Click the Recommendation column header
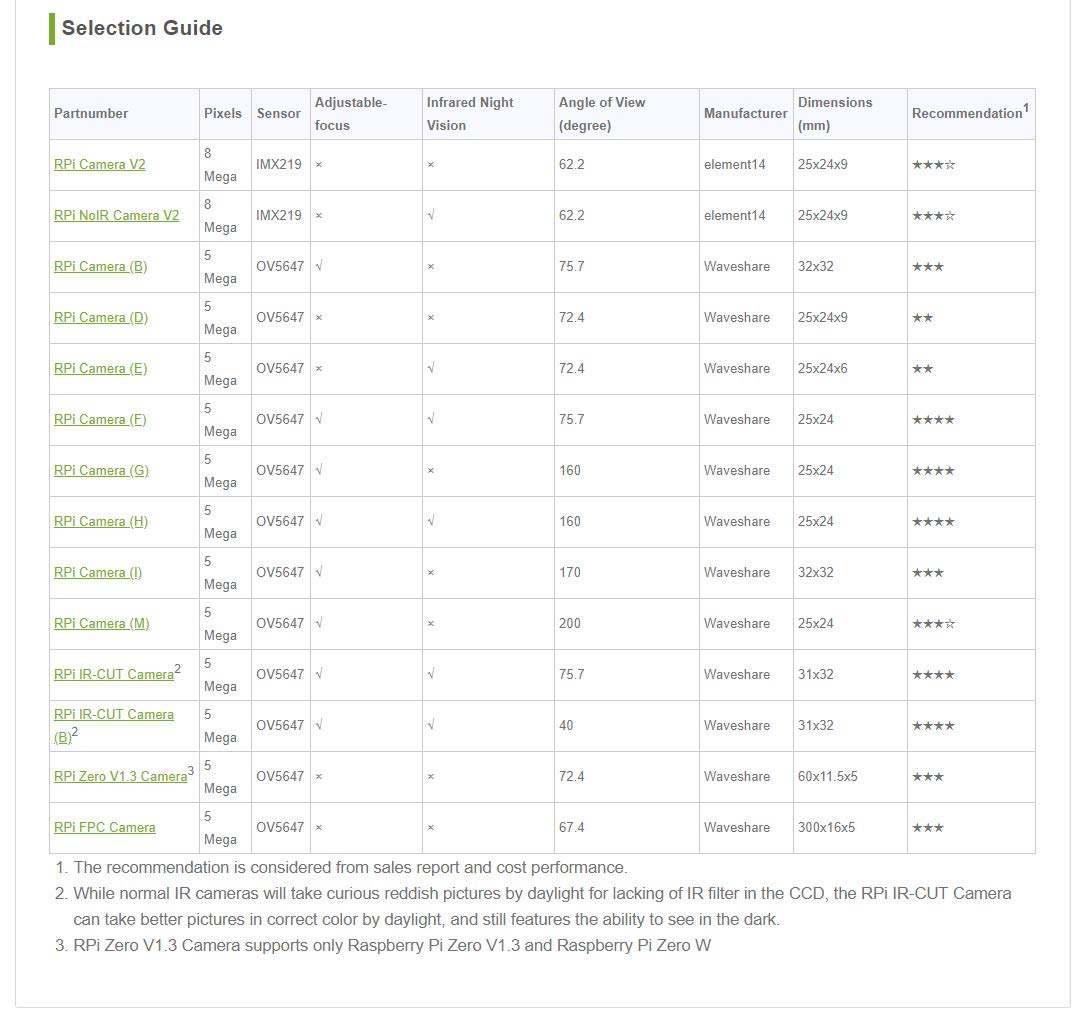Image resolution: width=1088 pixels, height=1018 pixels. (967, 114)
